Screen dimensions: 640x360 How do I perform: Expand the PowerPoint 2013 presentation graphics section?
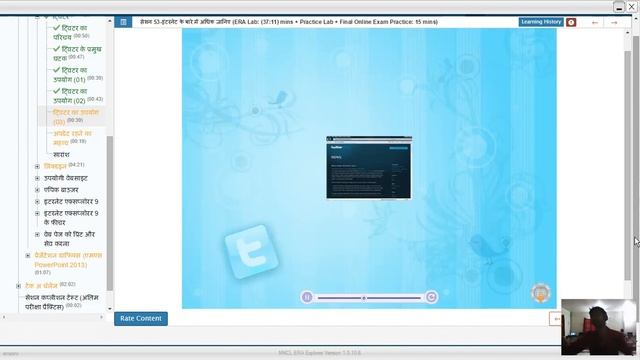[x=28, y=256]
